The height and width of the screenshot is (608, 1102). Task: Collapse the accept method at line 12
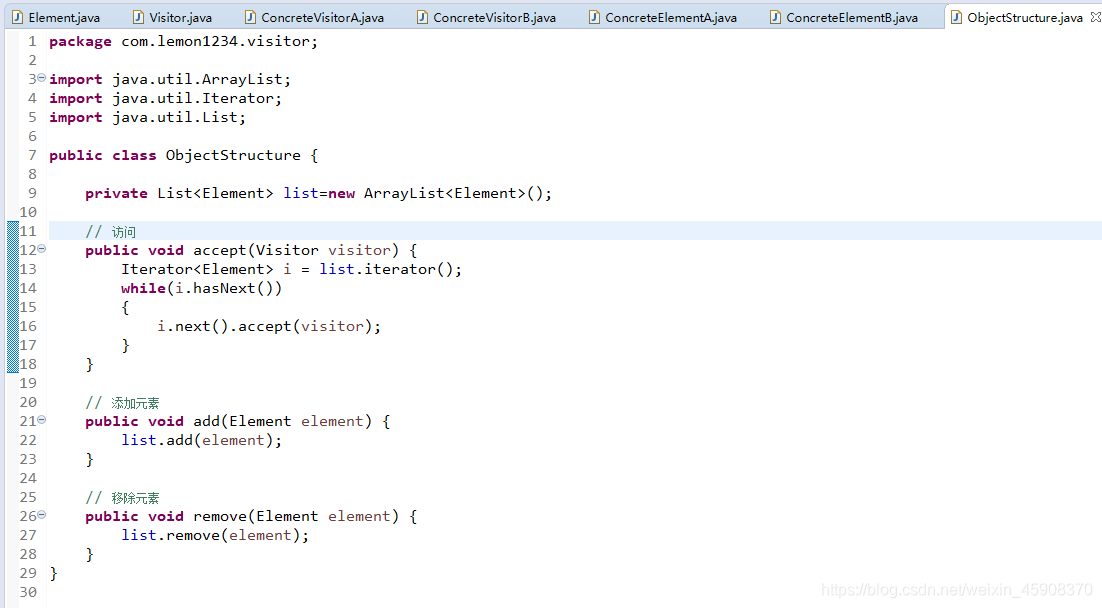pos(40,249)
